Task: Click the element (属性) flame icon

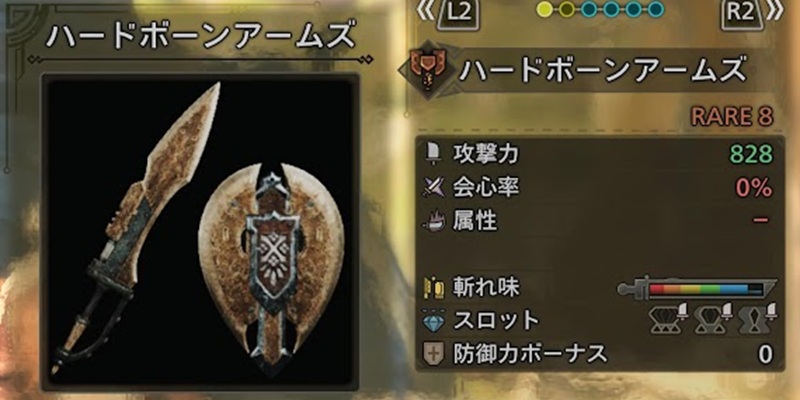Action: pyautogui.click(x=434, y=222)
